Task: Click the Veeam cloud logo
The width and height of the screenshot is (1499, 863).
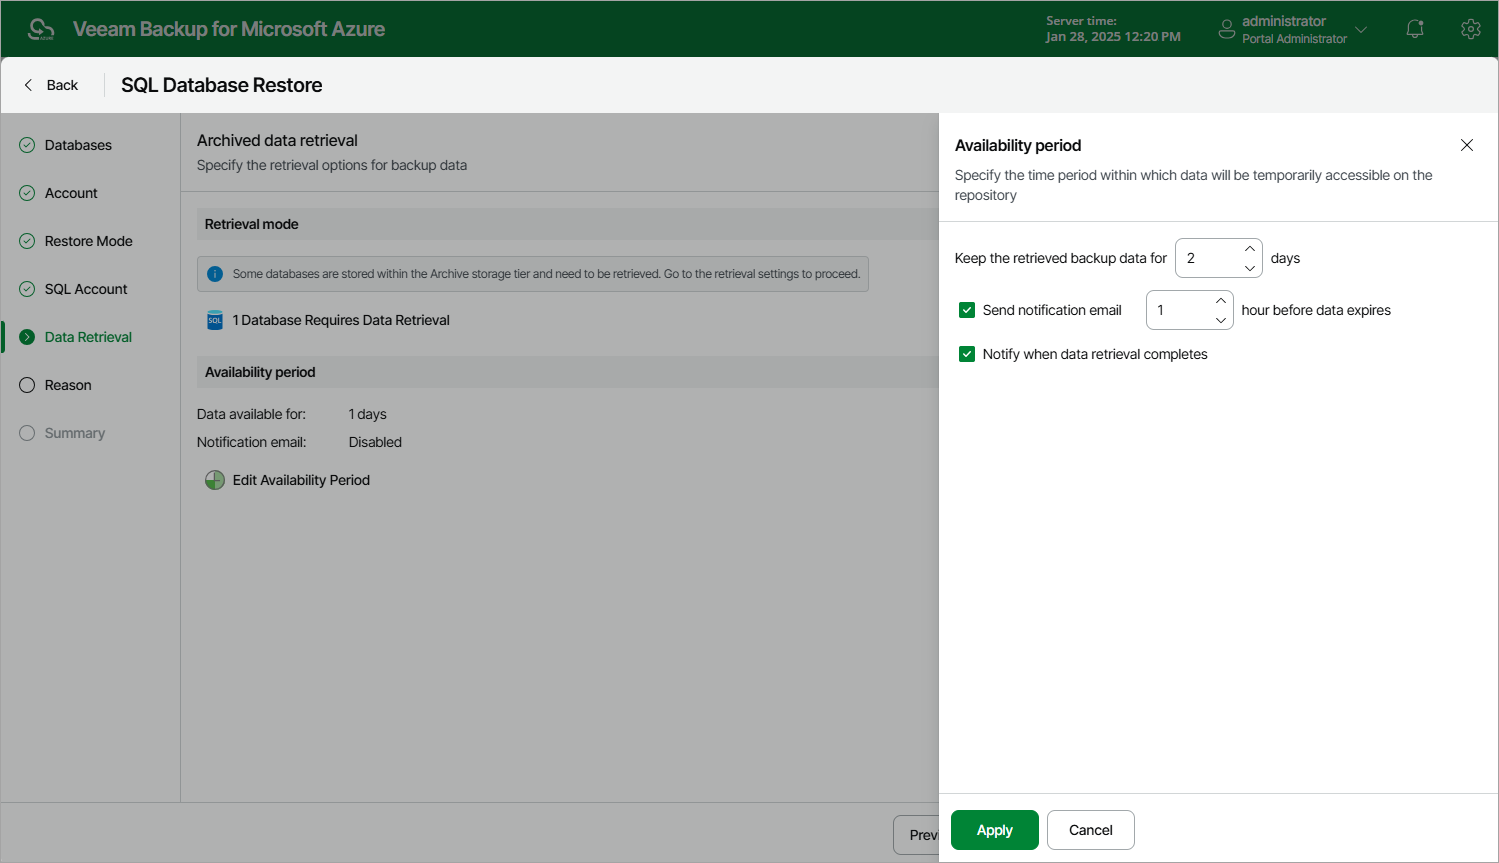Action: click(41, 29)
